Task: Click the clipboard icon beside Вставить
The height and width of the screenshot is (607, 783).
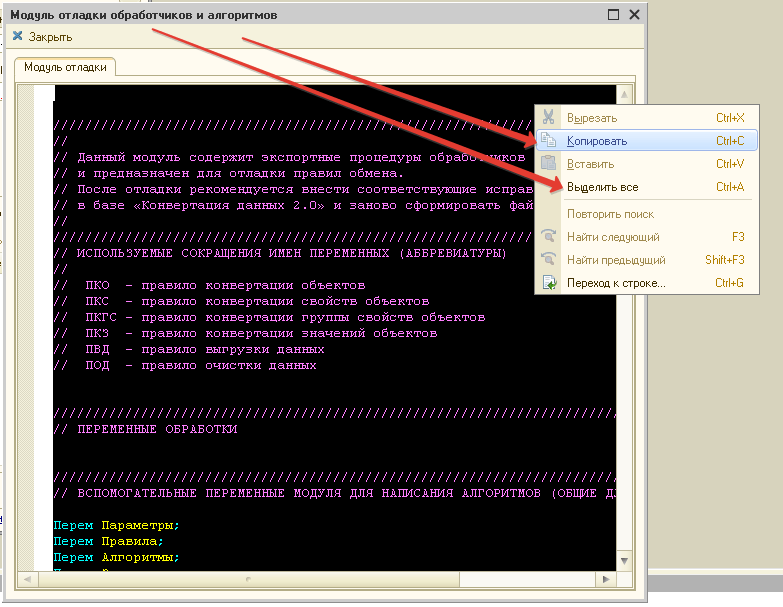Action: 548,164
